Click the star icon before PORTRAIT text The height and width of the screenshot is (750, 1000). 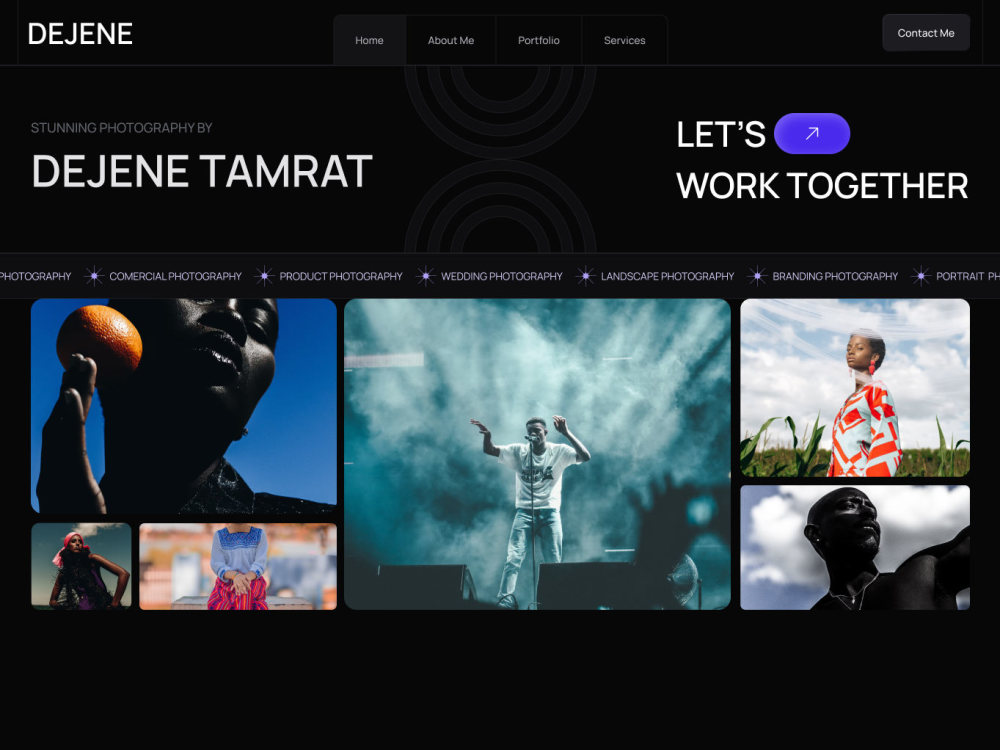[921, 276]
